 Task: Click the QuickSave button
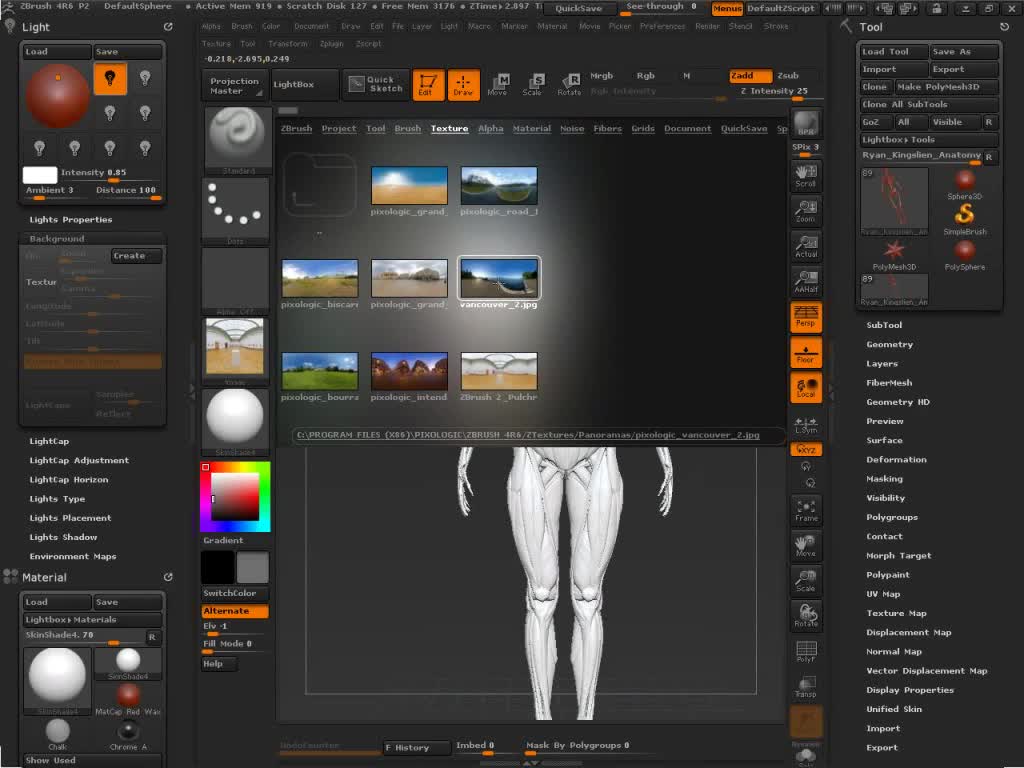coord(579,8)
